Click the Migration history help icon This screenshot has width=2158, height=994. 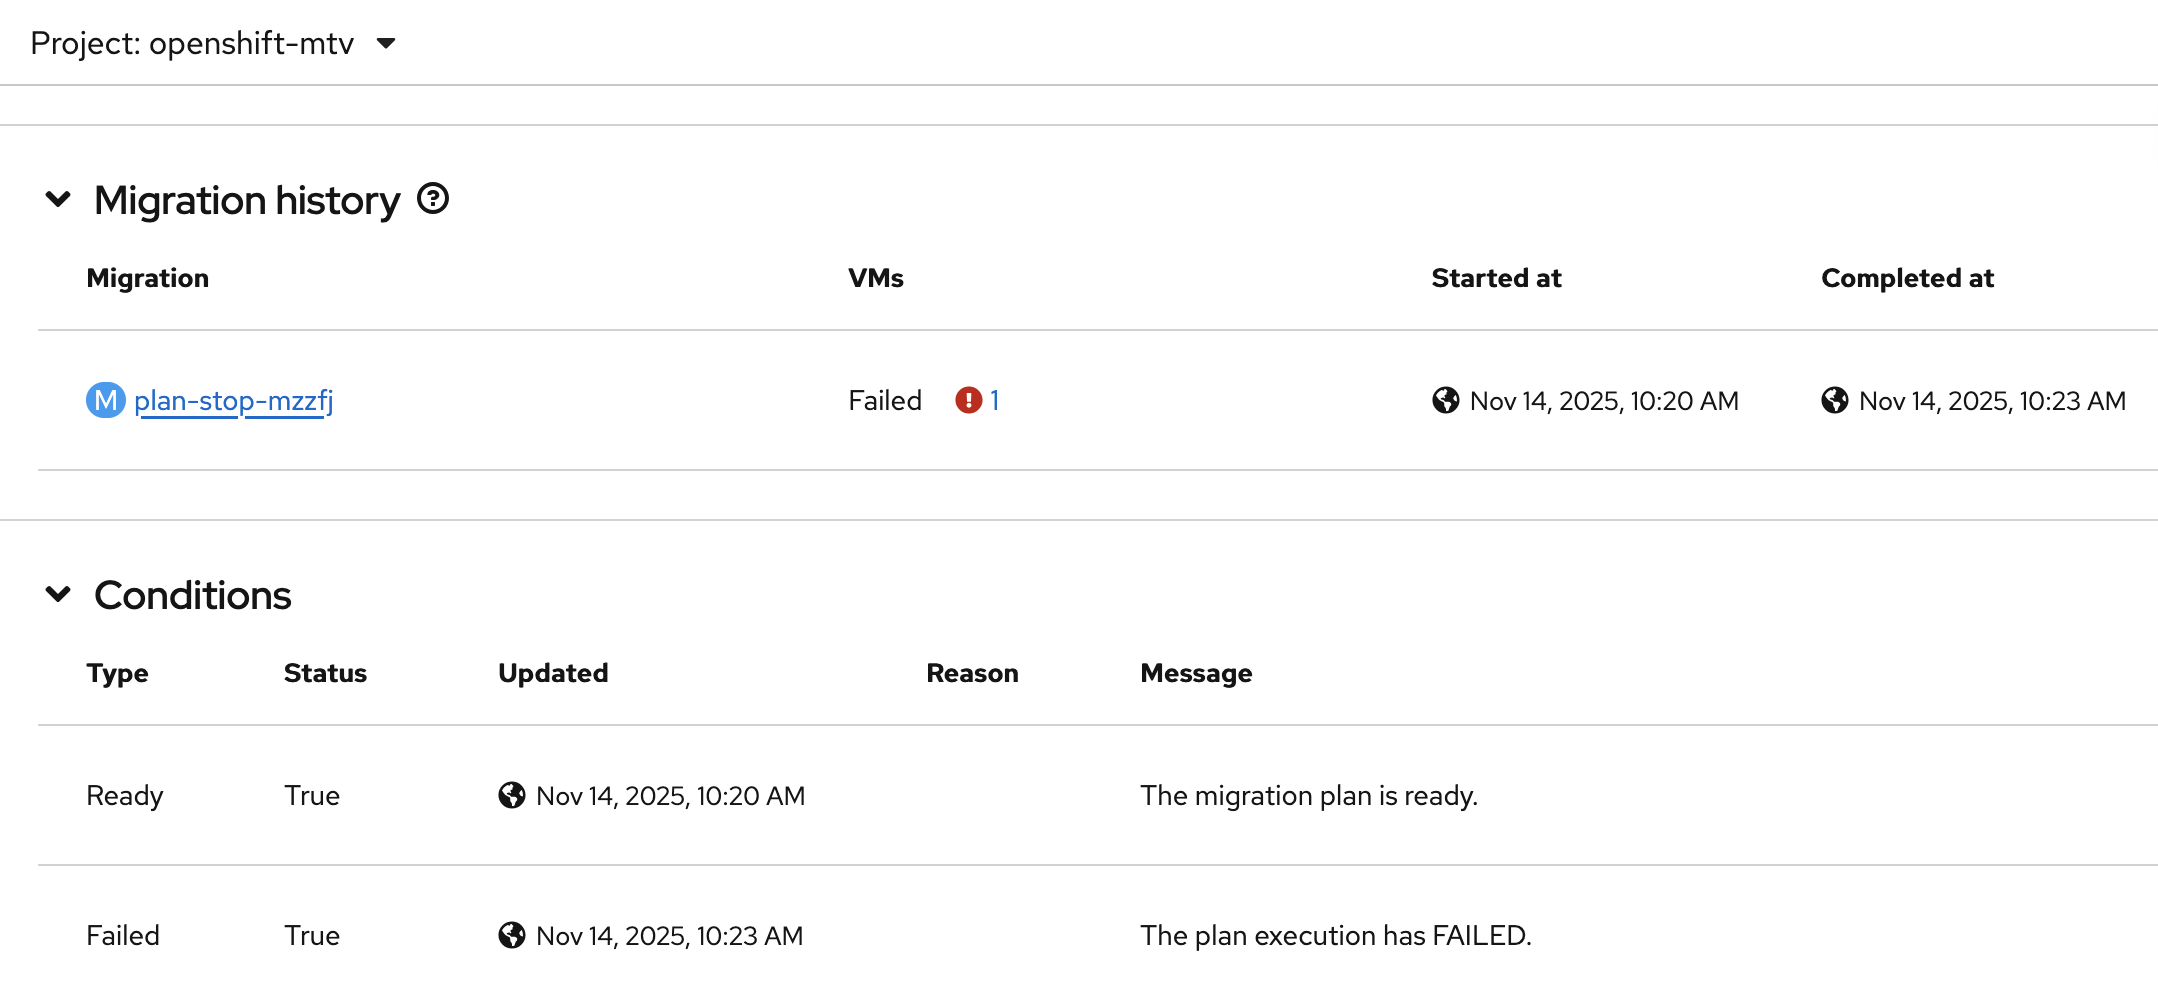433,199
